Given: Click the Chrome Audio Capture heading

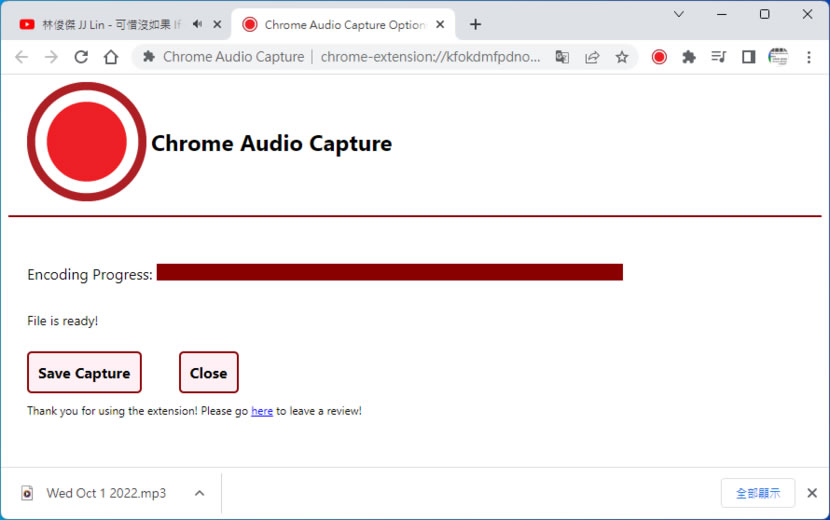Looking at the screenshot, I should click(272, 144).
